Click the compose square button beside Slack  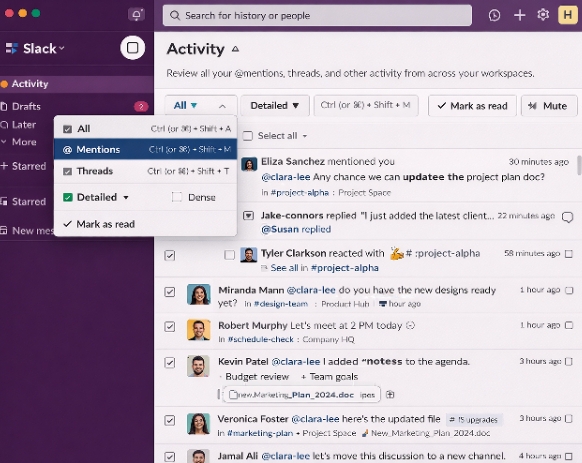coord(133,48)
